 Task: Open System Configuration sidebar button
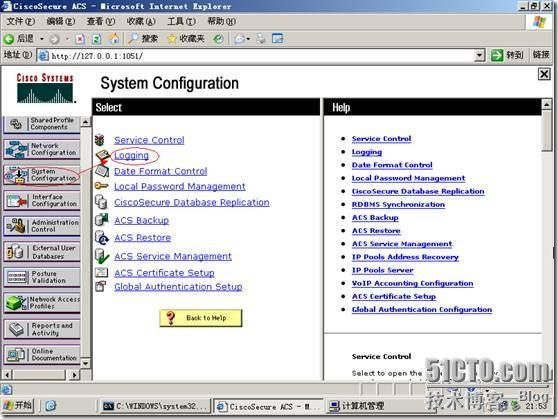42,175
